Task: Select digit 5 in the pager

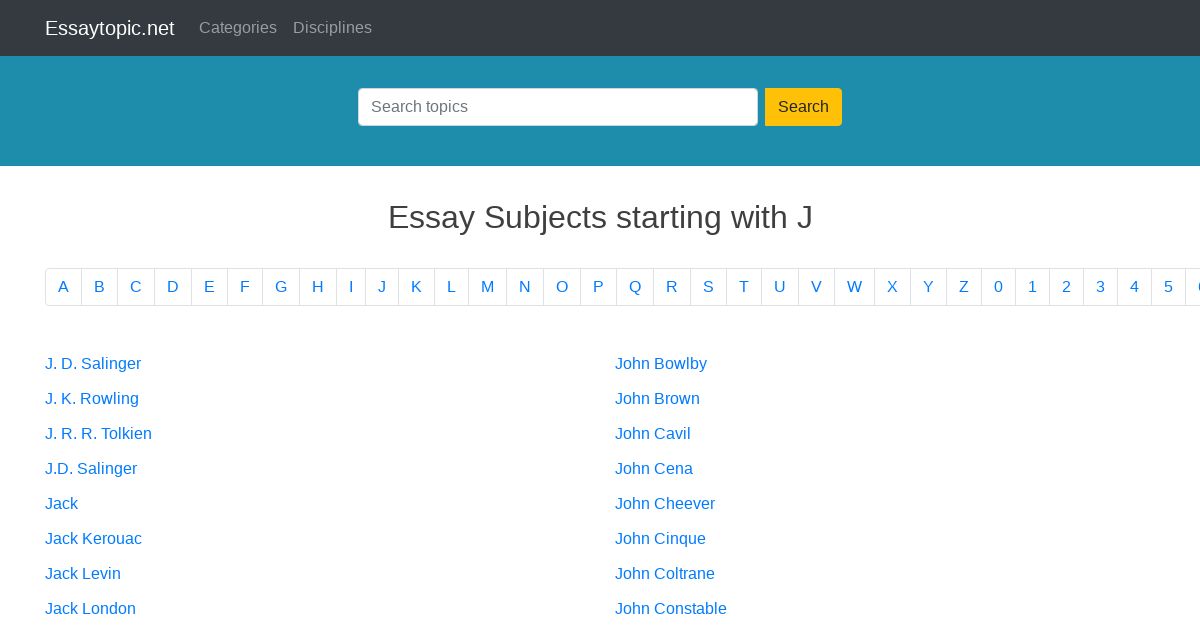Action: [1168, 287]
